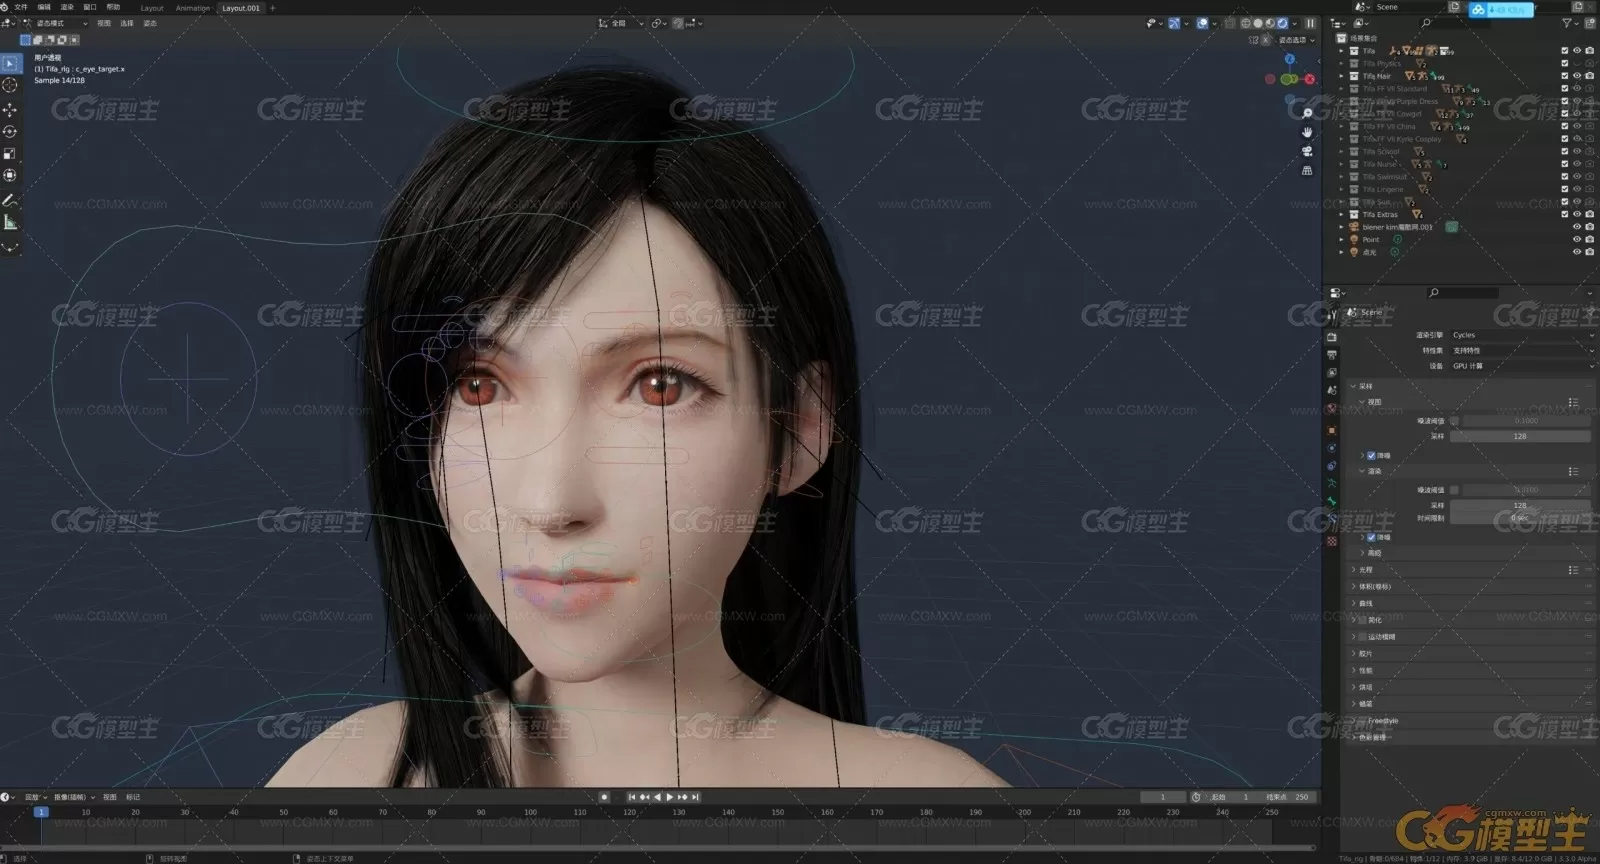Toggle the camera view gizmo
The height and width of the screenshot is (864, 1600).
(1307, 151)
